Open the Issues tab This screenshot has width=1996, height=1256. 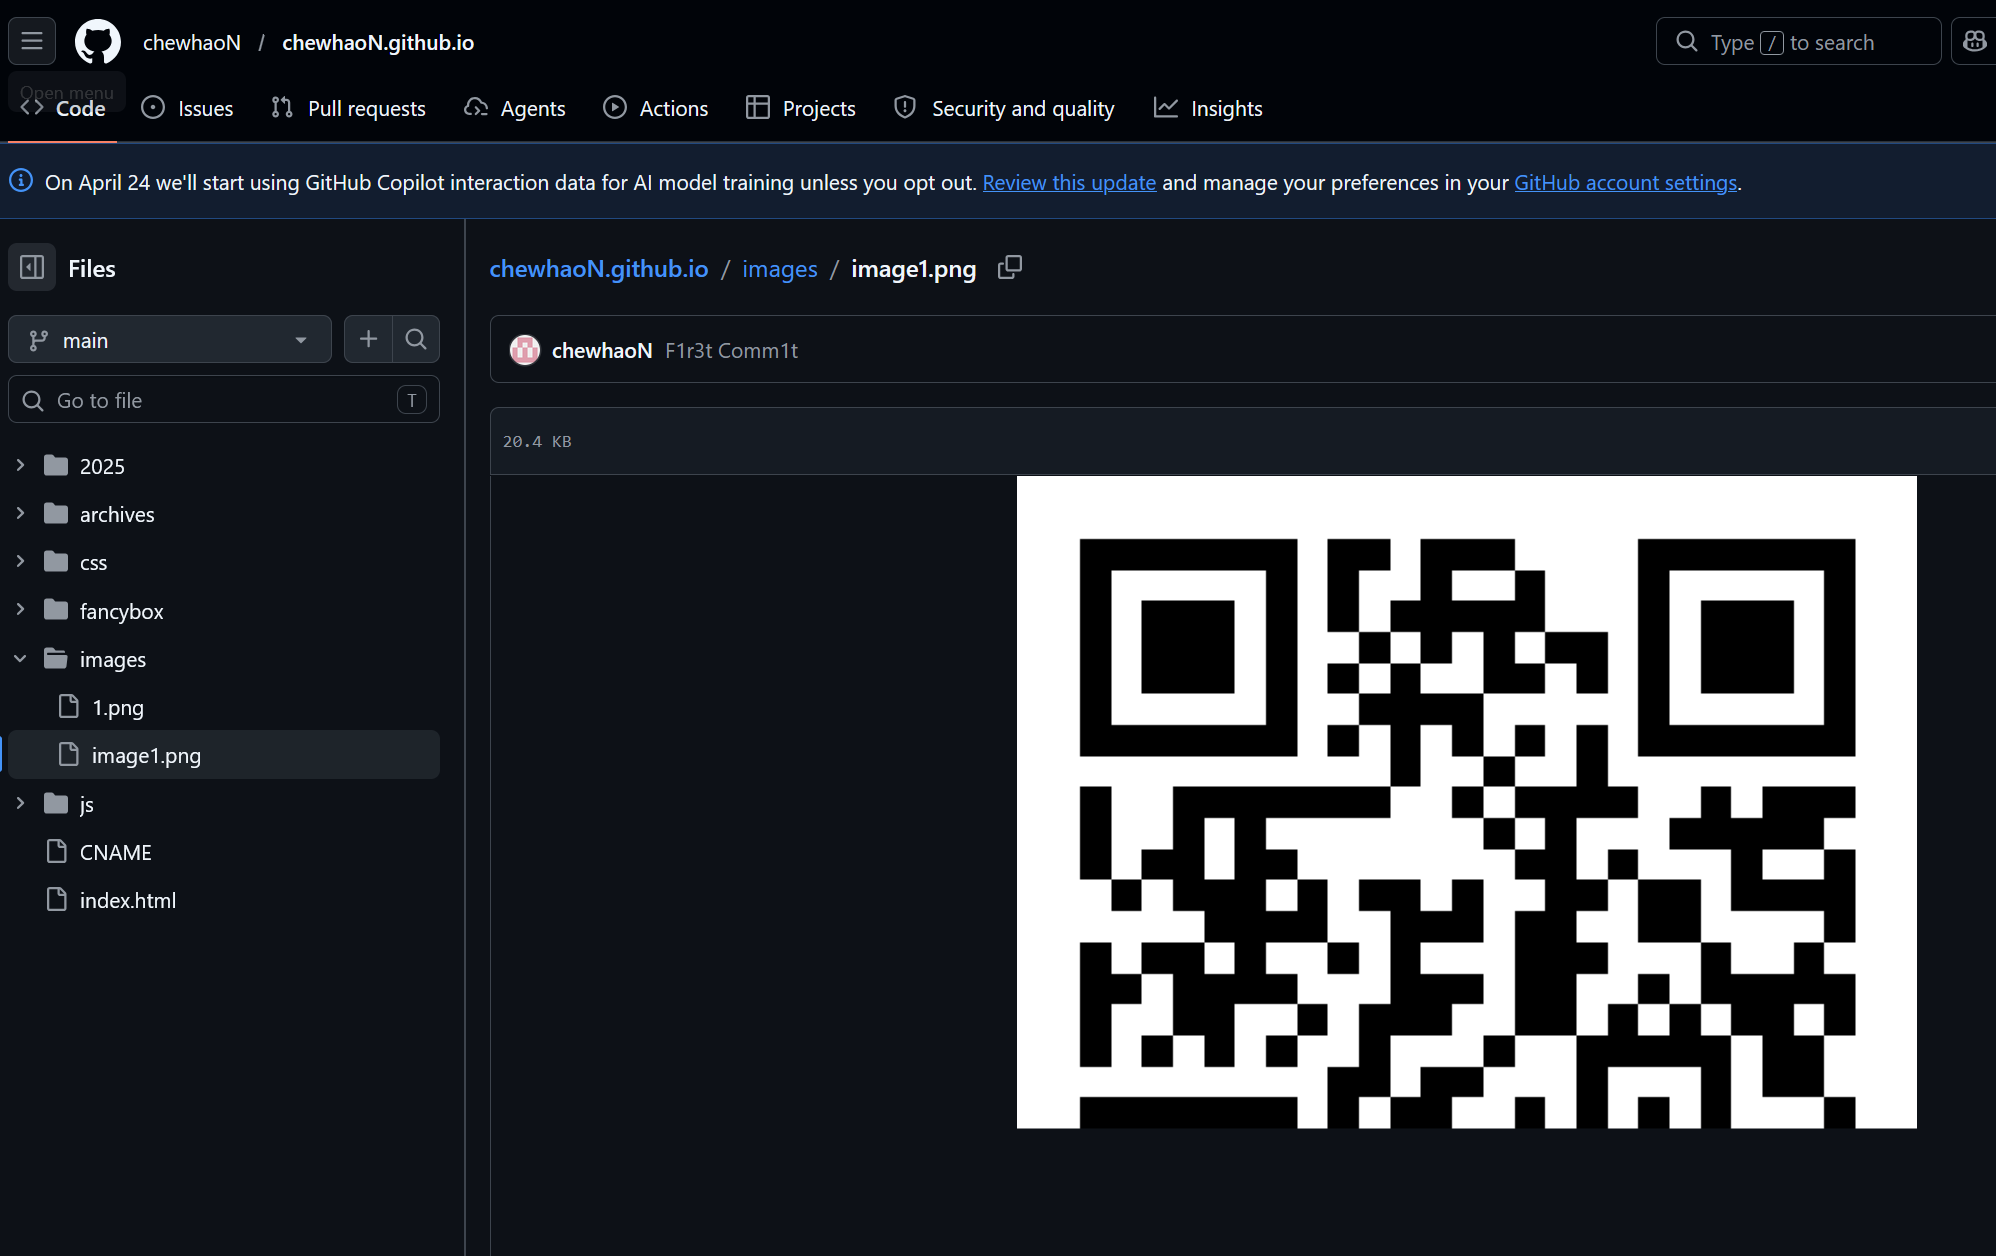pos(187,108)
